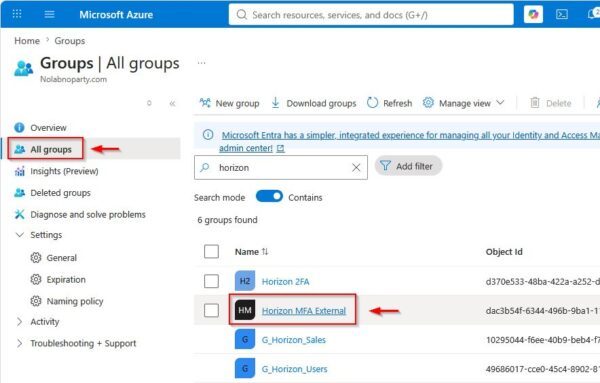Viewport: 600px width, 383px height.
Task: Click object id starting 10295044
Action: (x=542, y=340)
